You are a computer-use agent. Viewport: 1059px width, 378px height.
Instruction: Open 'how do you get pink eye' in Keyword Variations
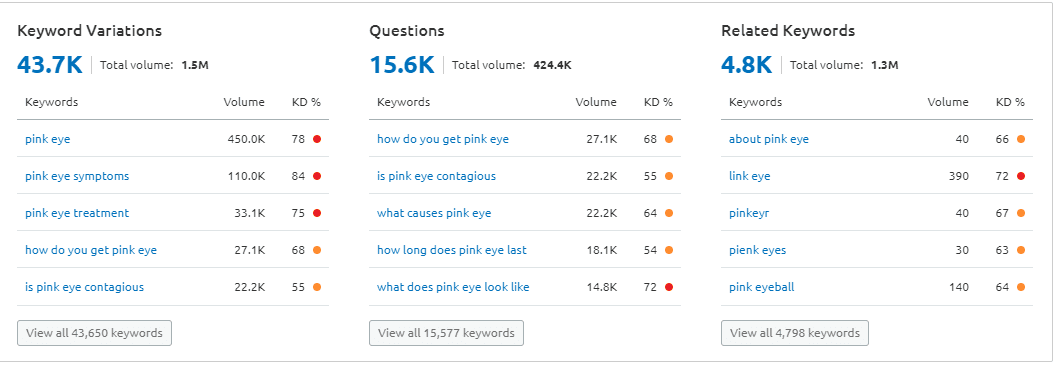[x=91, y=250]
